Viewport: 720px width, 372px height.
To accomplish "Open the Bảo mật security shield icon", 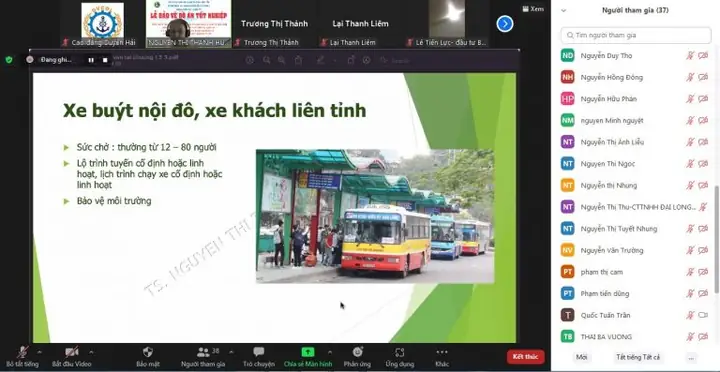I will point(147,352).
